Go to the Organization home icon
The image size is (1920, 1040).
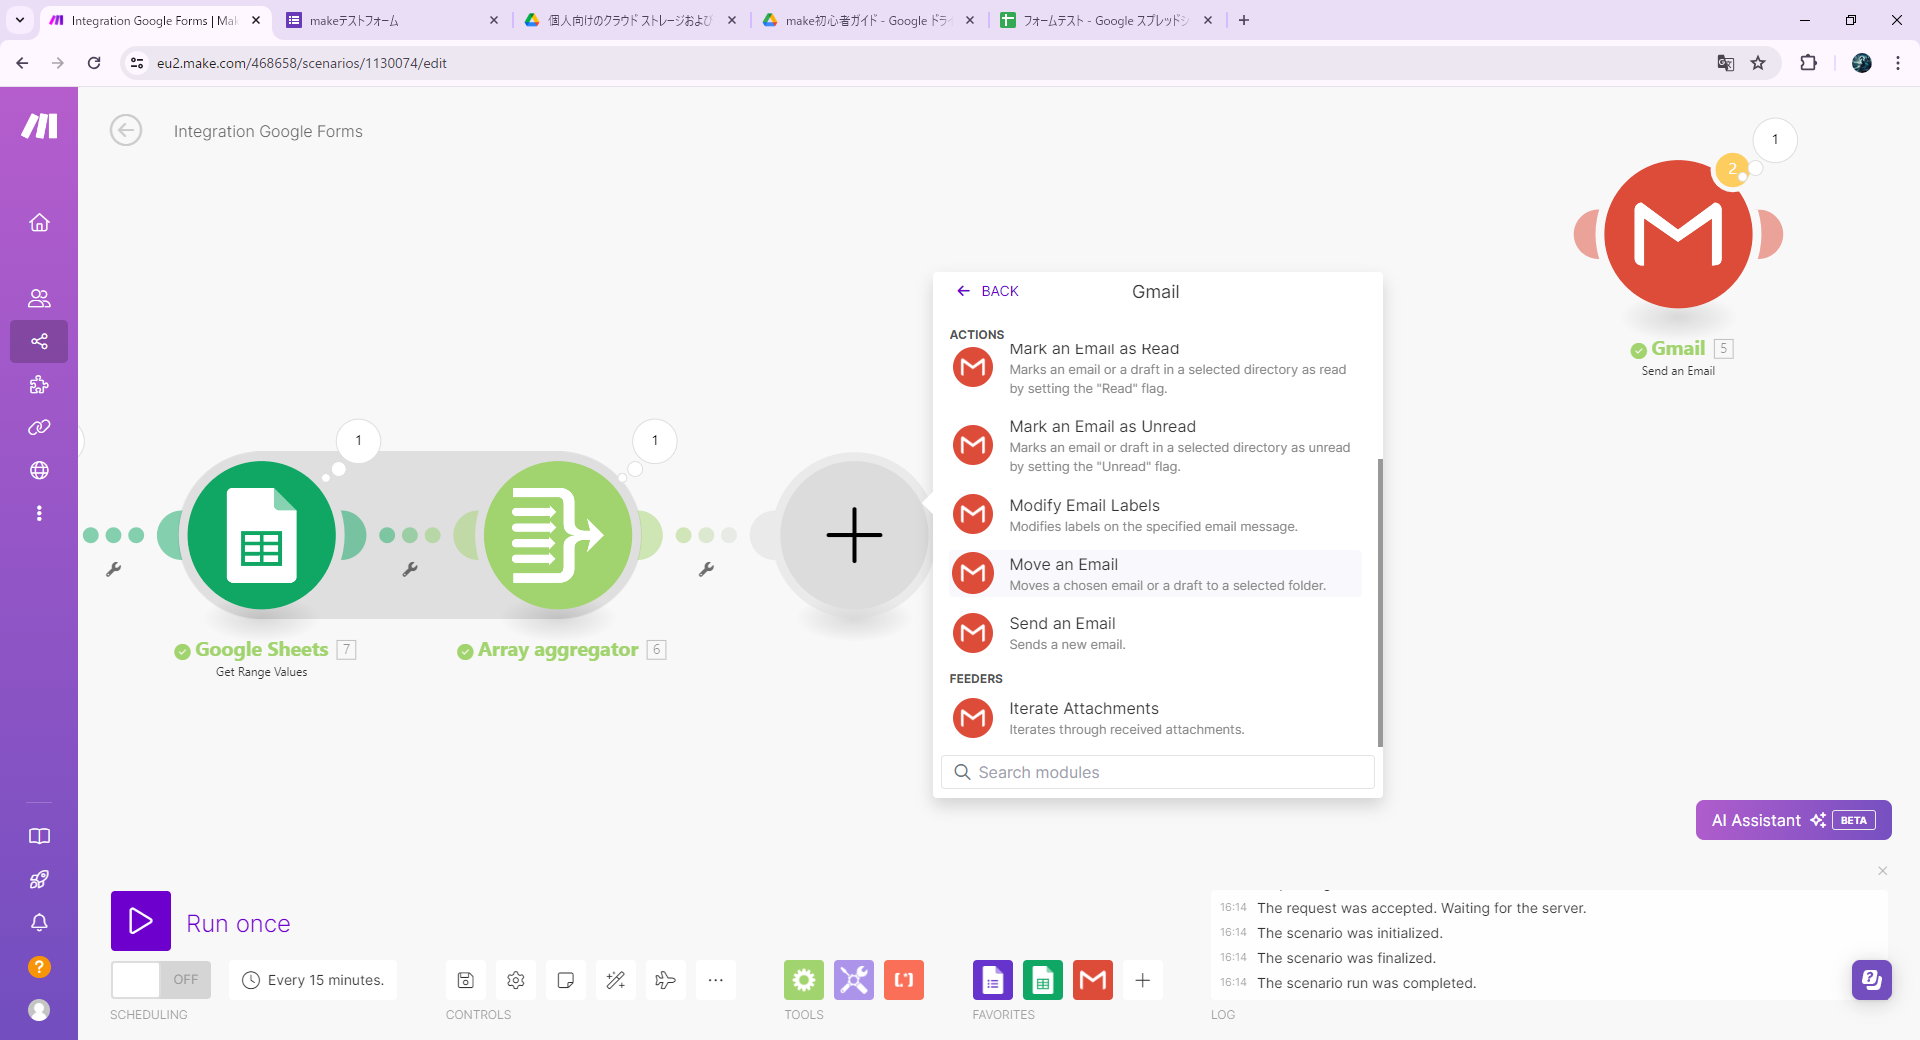coord(39,222)
